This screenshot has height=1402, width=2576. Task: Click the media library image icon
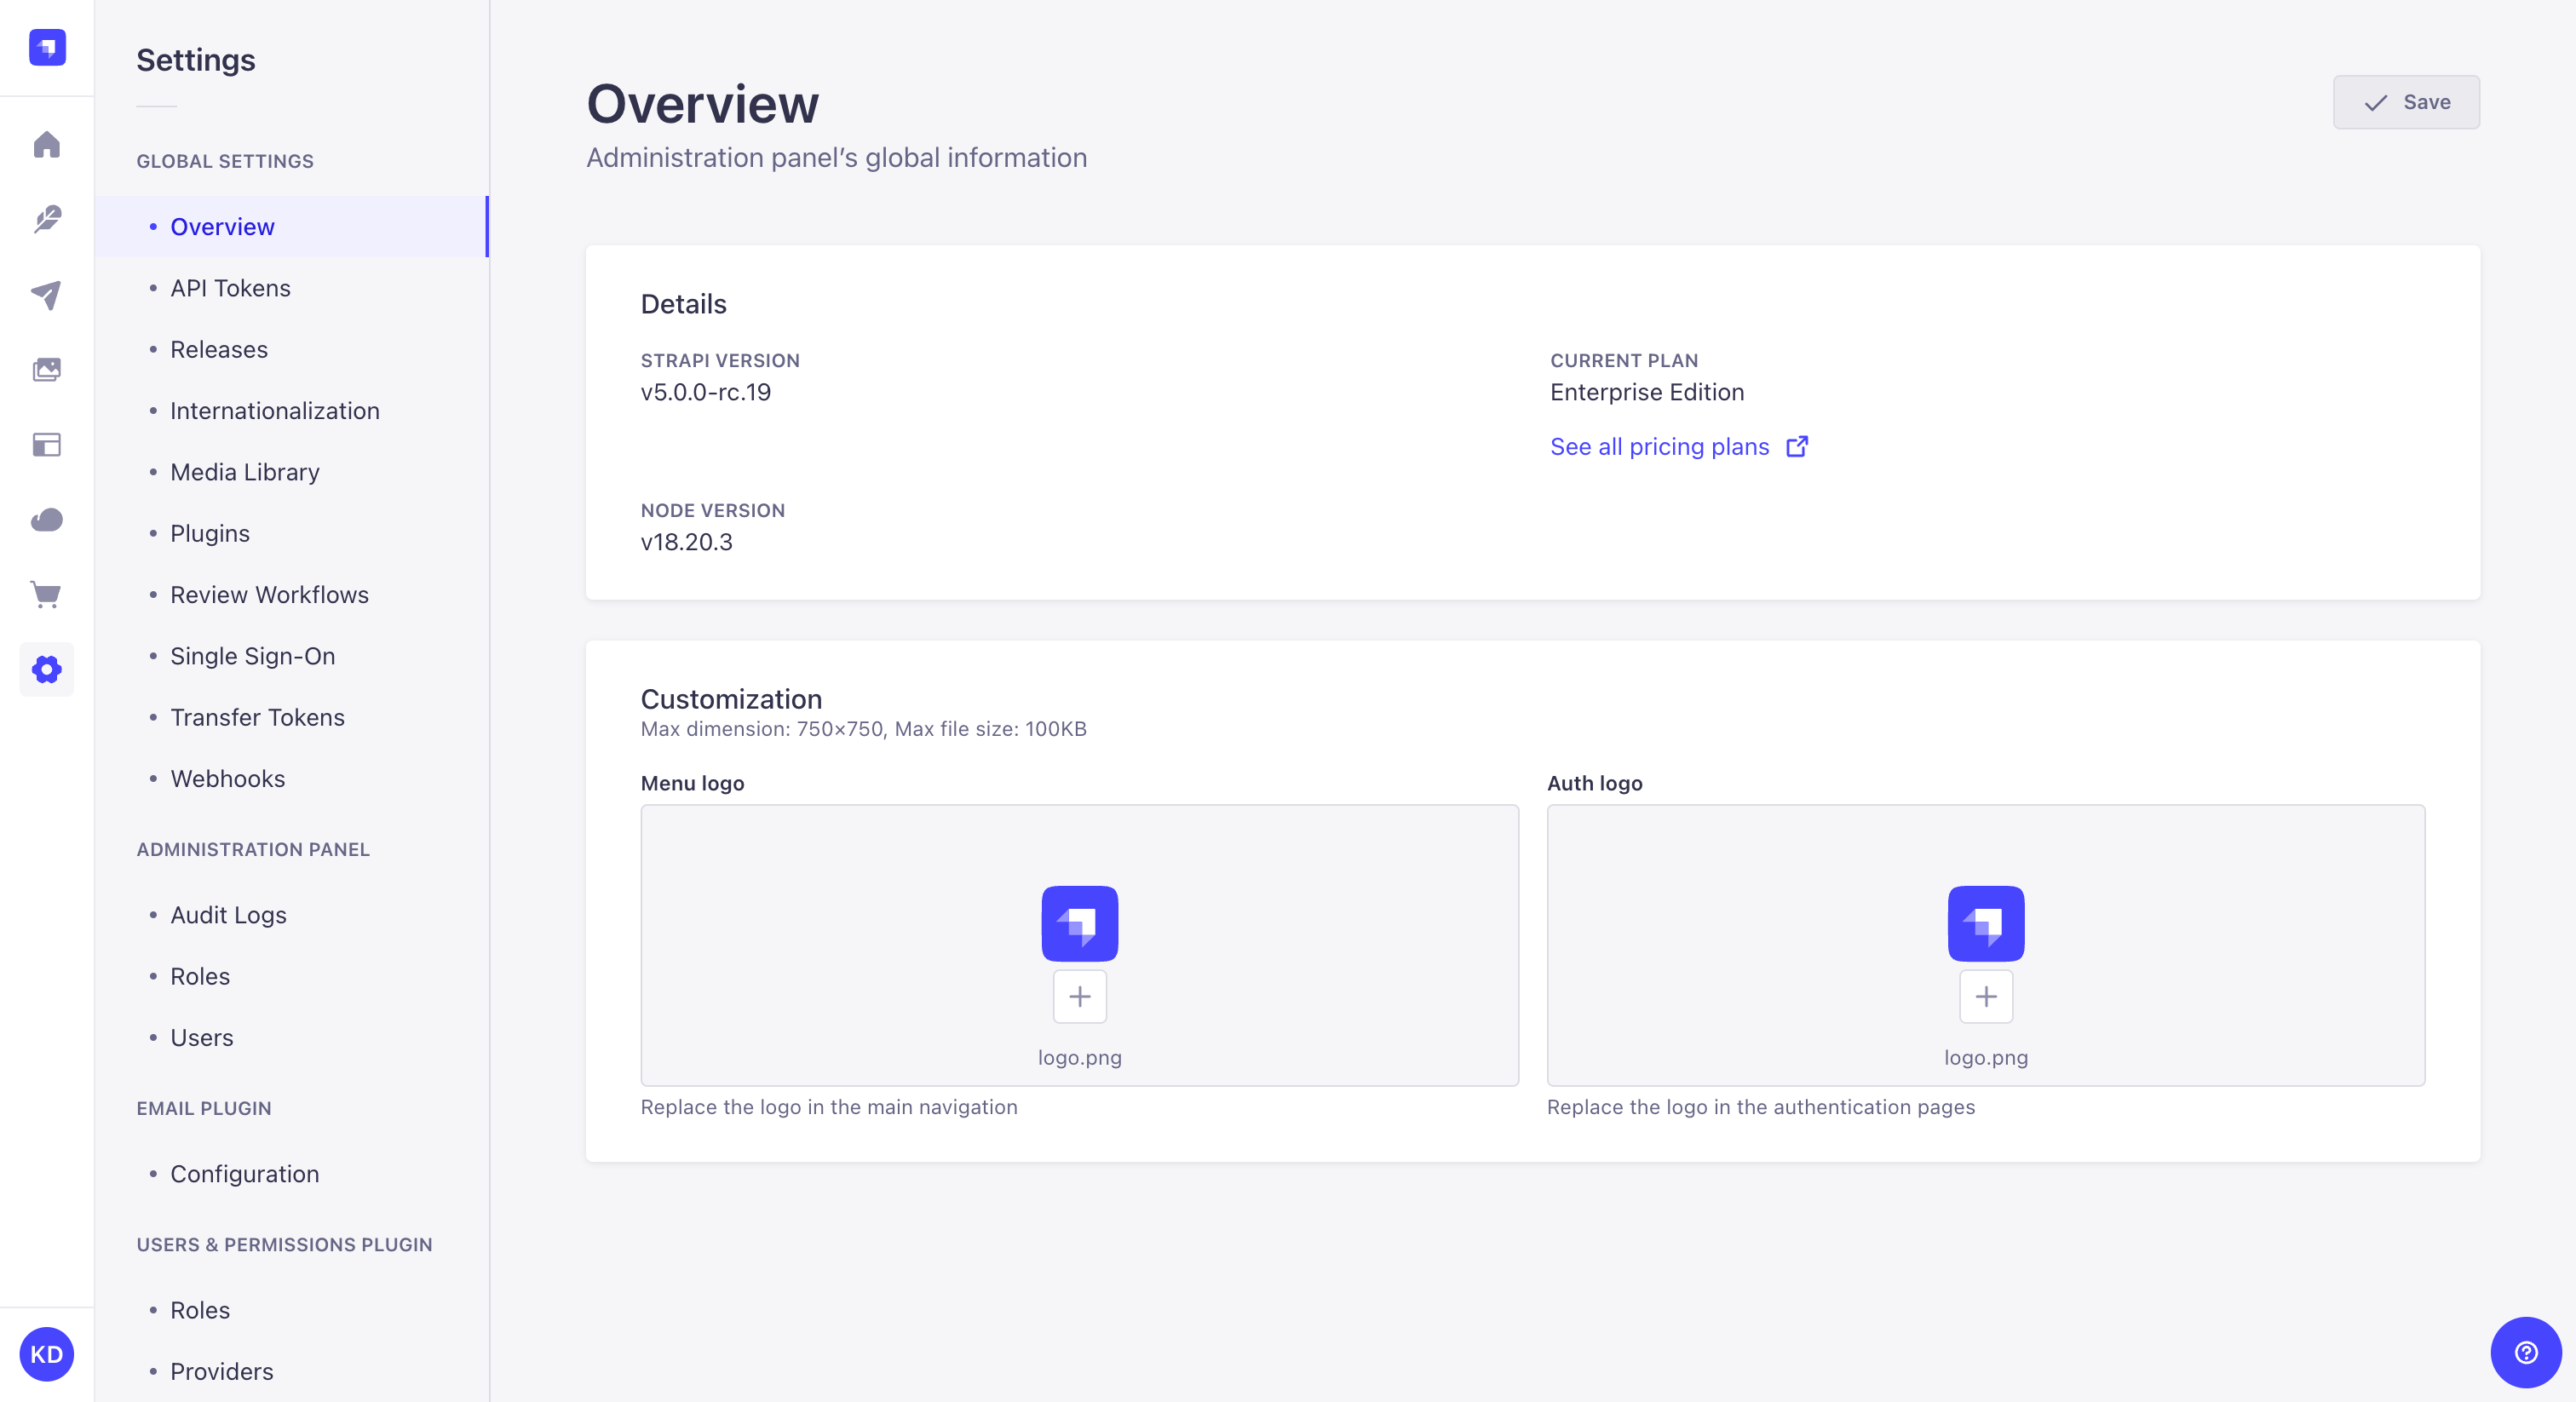(x=47, y=368)
